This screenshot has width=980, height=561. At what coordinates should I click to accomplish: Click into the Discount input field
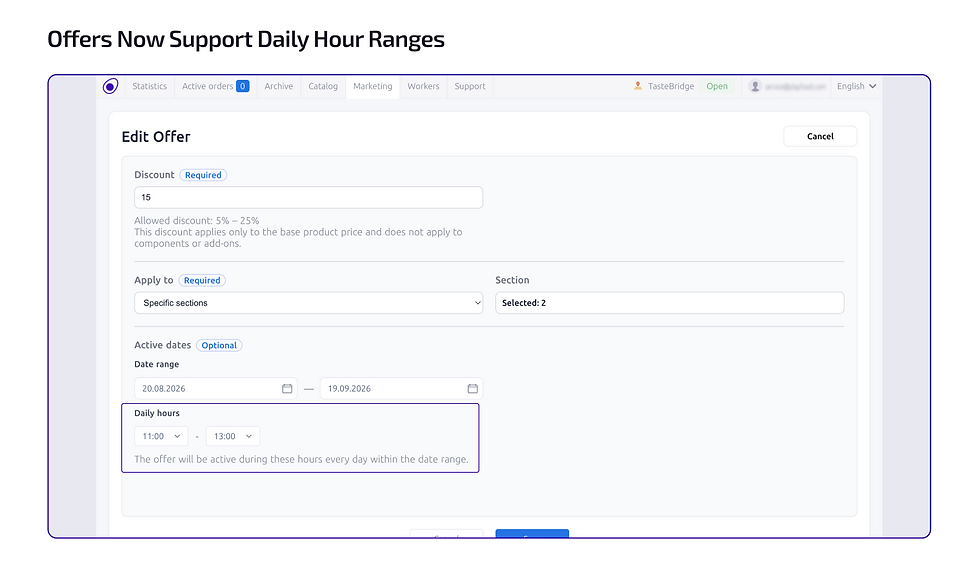(x=309, y=197)
